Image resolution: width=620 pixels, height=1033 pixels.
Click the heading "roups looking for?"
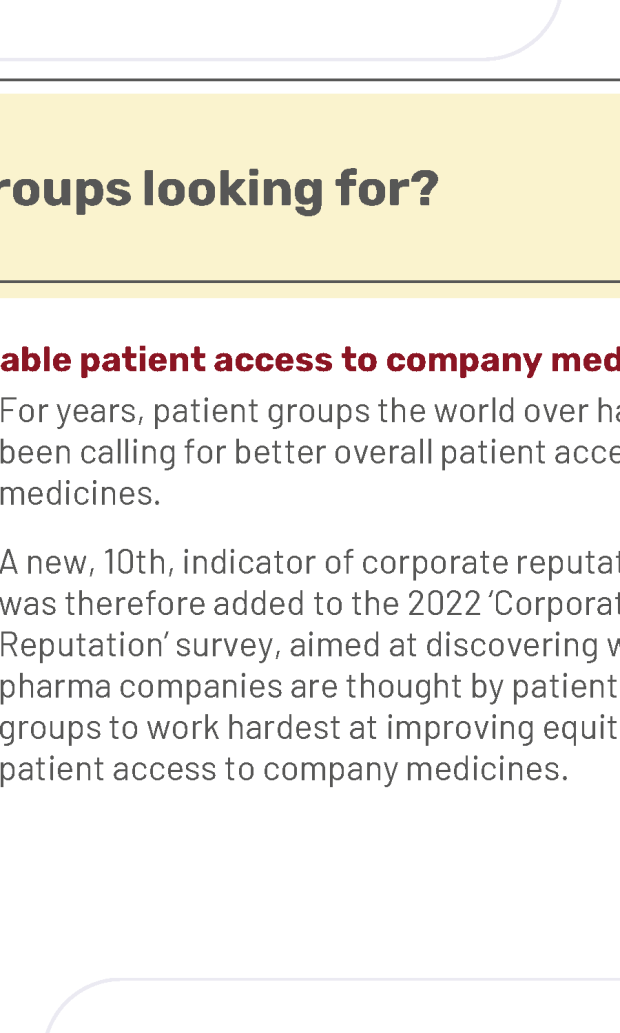219,190
